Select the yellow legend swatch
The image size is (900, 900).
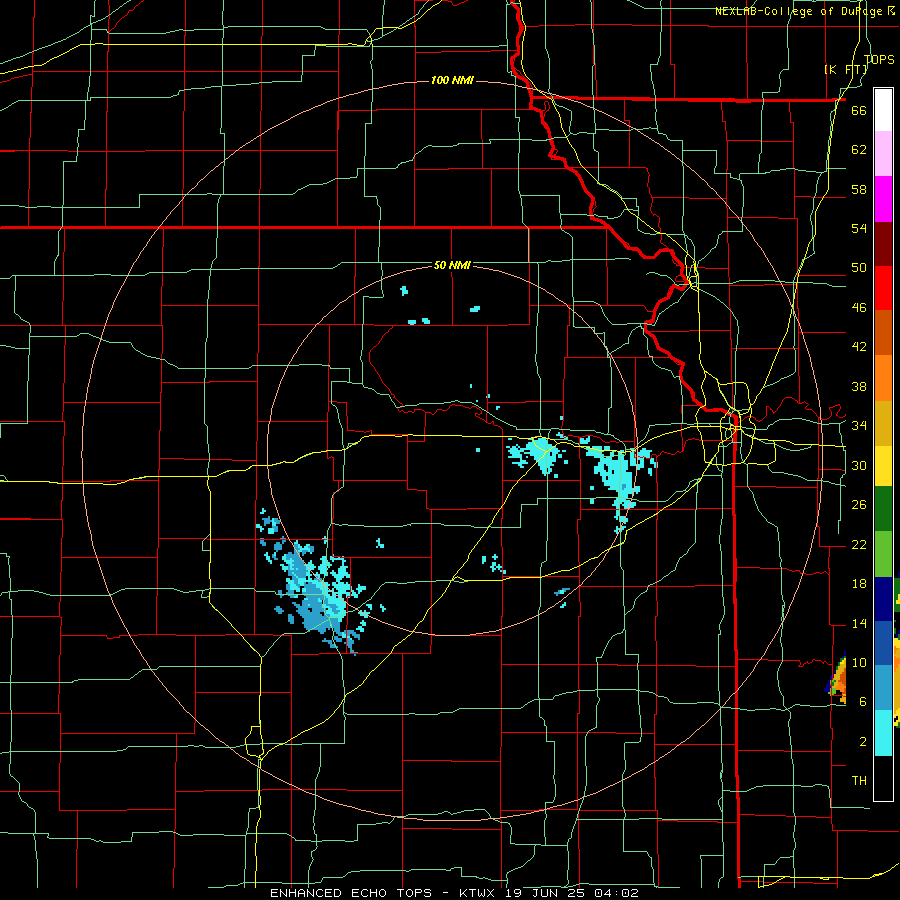[883, 466]
